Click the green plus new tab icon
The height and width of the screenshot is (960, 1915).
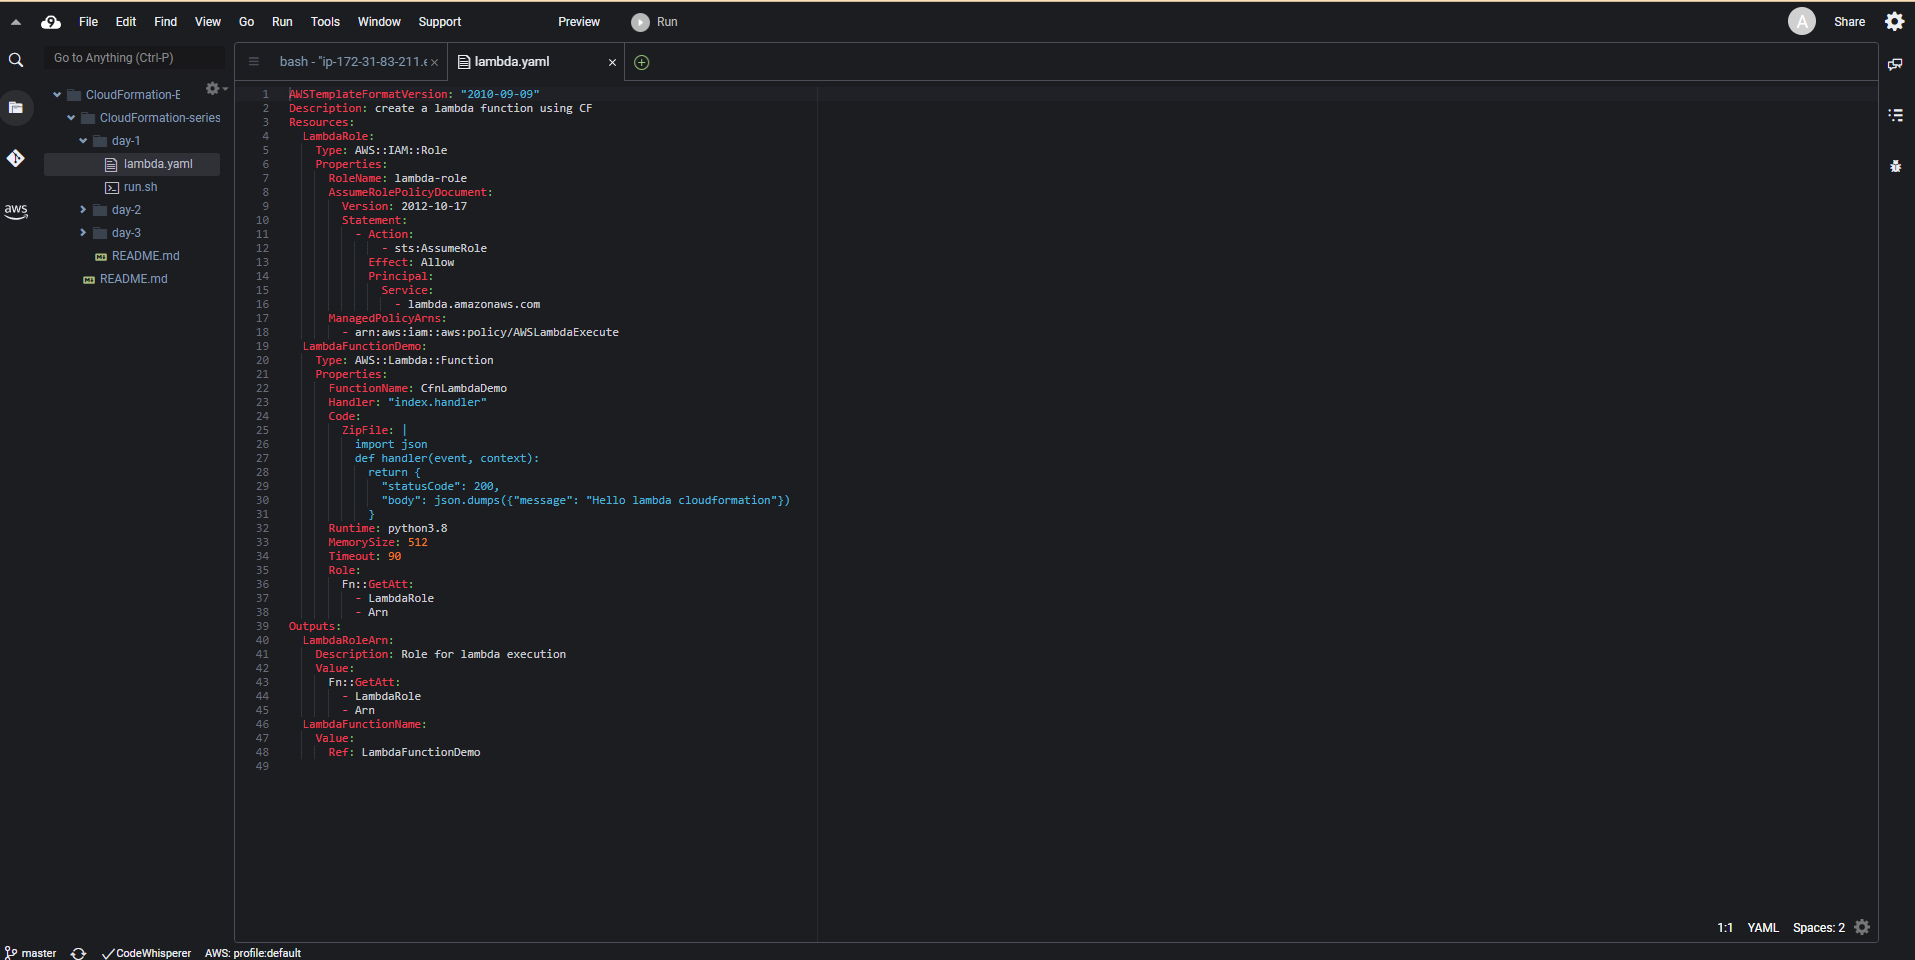point(642,62)
